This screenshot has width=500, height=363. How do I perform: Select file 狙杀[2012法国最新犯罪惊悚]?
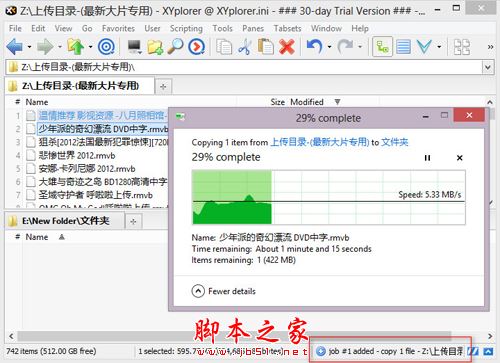(103, 142)
